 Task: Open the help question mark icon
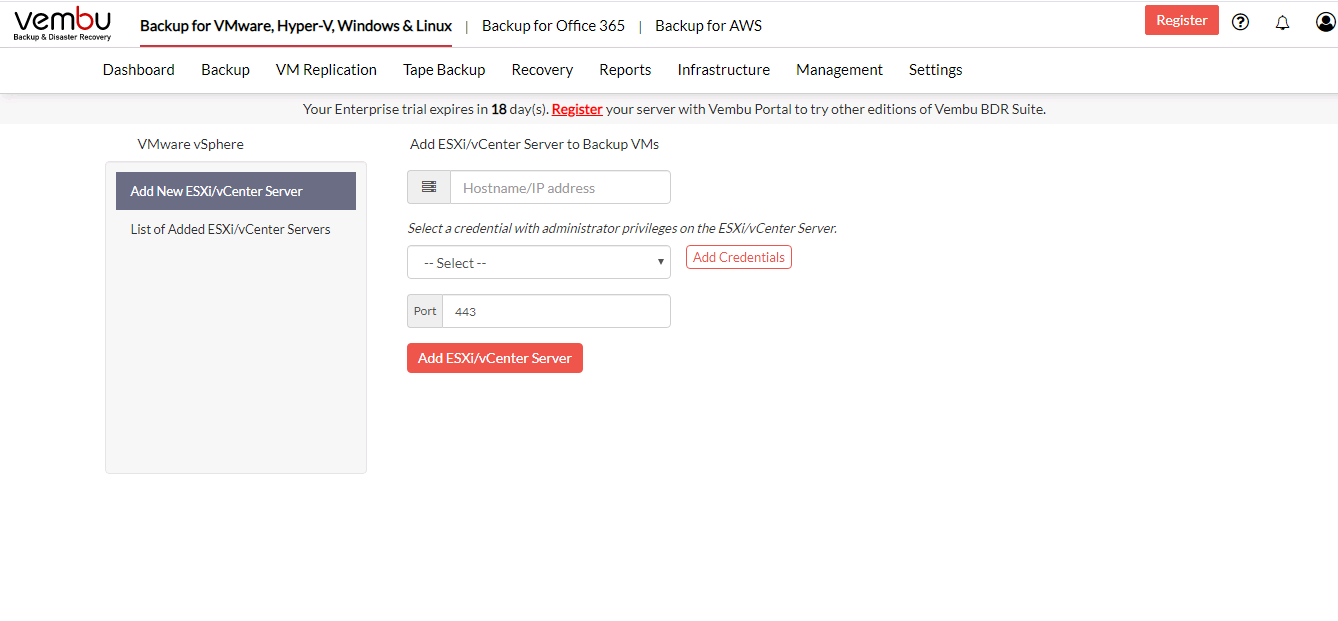(x=1240, y=22)
